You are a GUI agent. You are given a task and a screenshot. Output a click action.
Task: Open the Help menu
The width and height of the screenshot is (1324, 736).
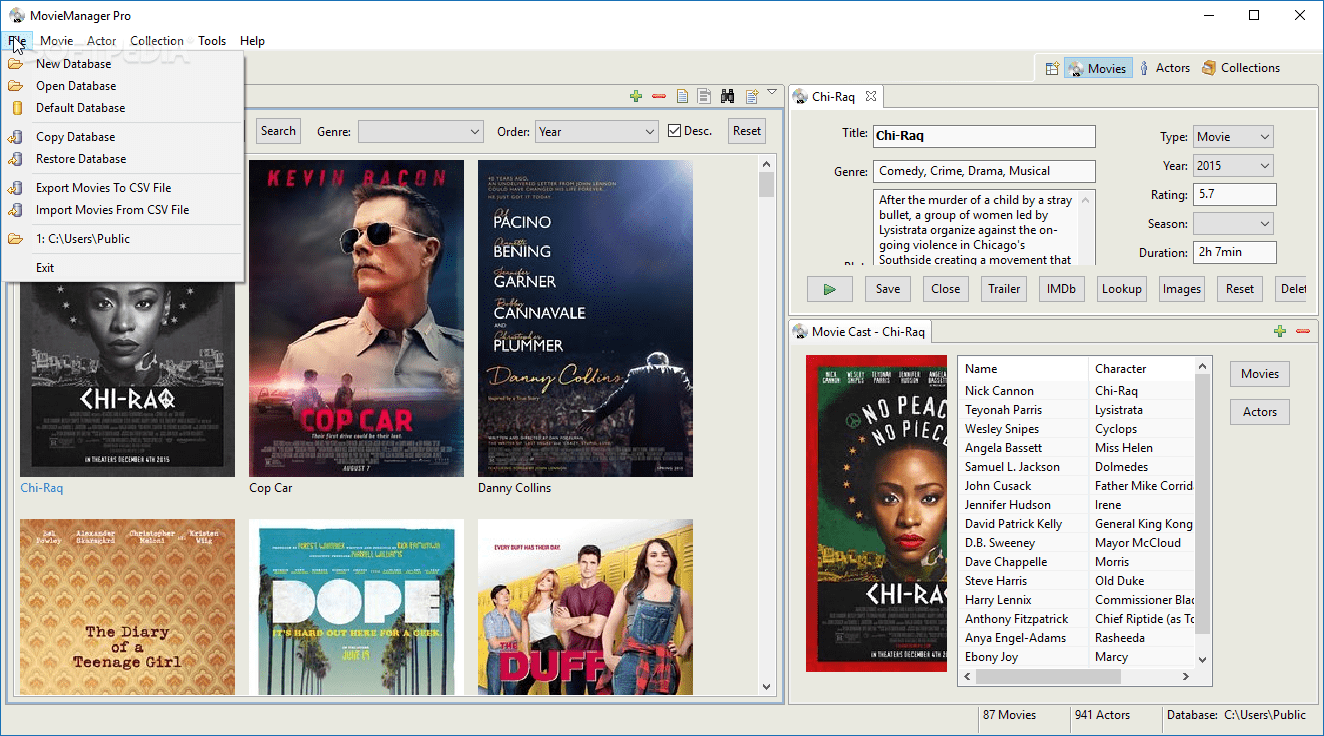point(253,41)
